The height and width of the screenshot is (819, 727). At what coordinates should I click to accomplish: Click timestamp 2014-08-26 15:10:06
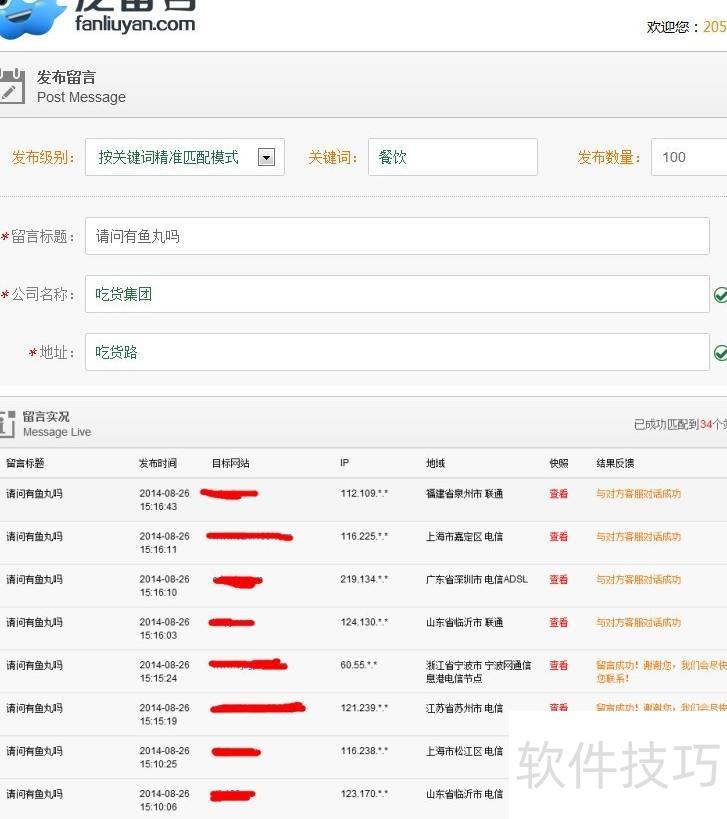(x=164, y=800)
